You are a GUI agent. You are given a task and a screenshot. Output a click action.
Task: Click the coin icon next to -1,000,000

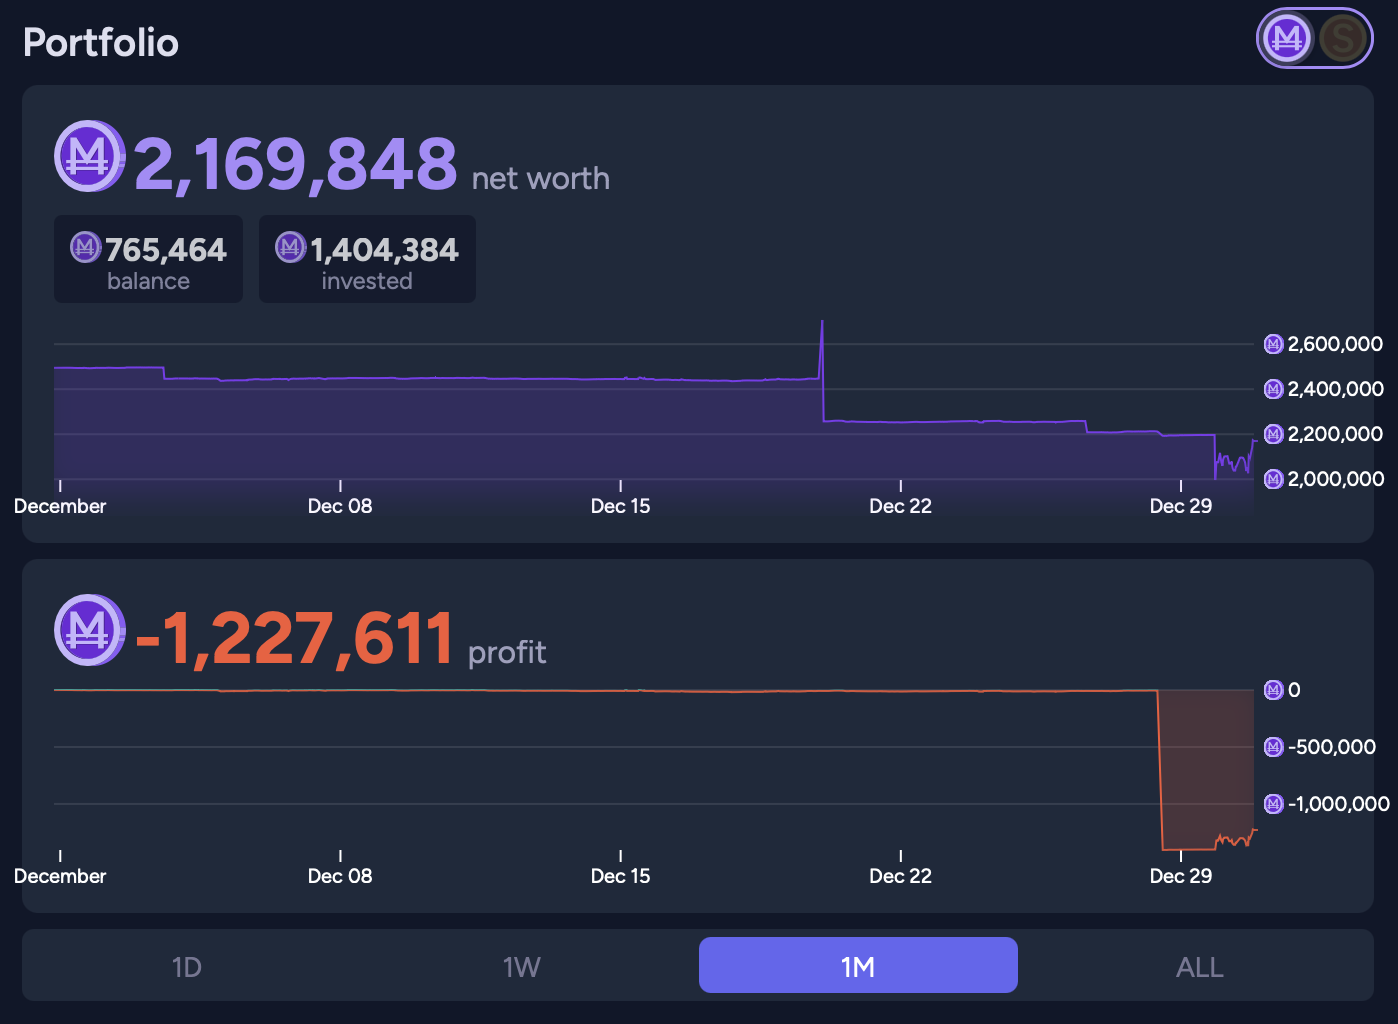coord(1273,804)
